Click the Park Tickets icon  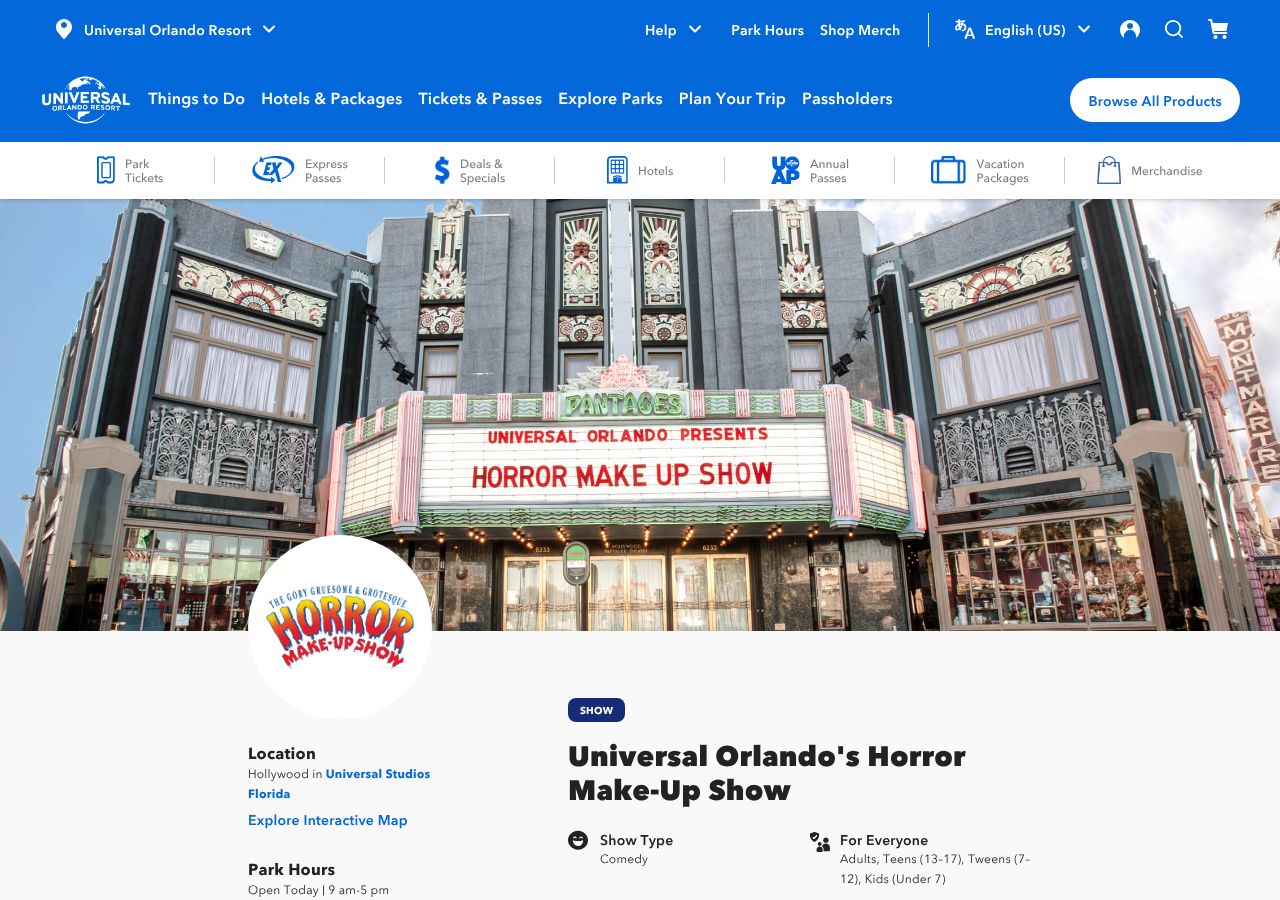click(106, 170)
